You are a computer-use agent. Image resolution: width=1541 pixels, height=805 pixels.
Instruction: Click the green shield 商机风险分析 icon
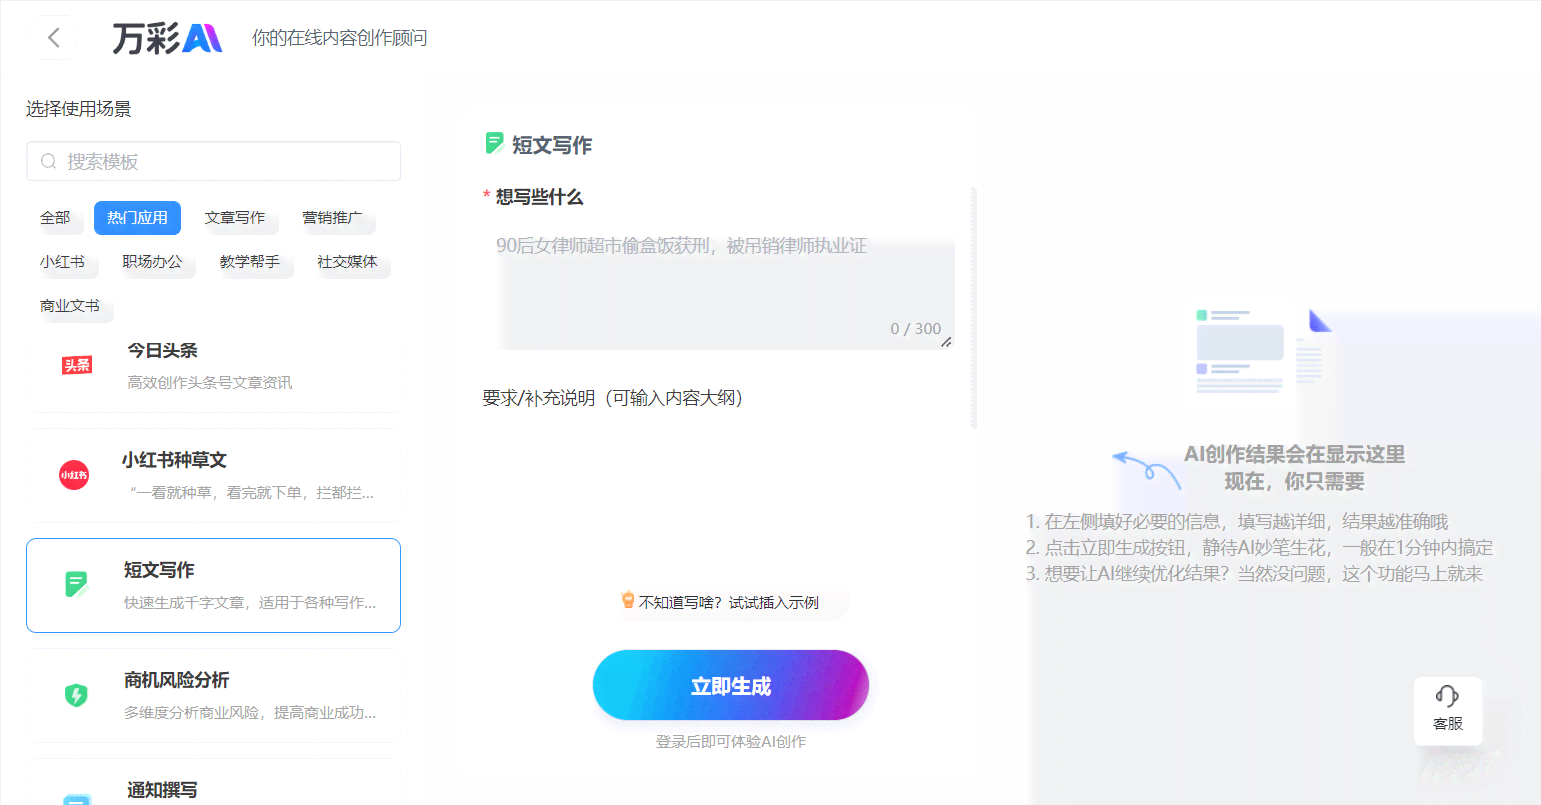click(76, 695)
